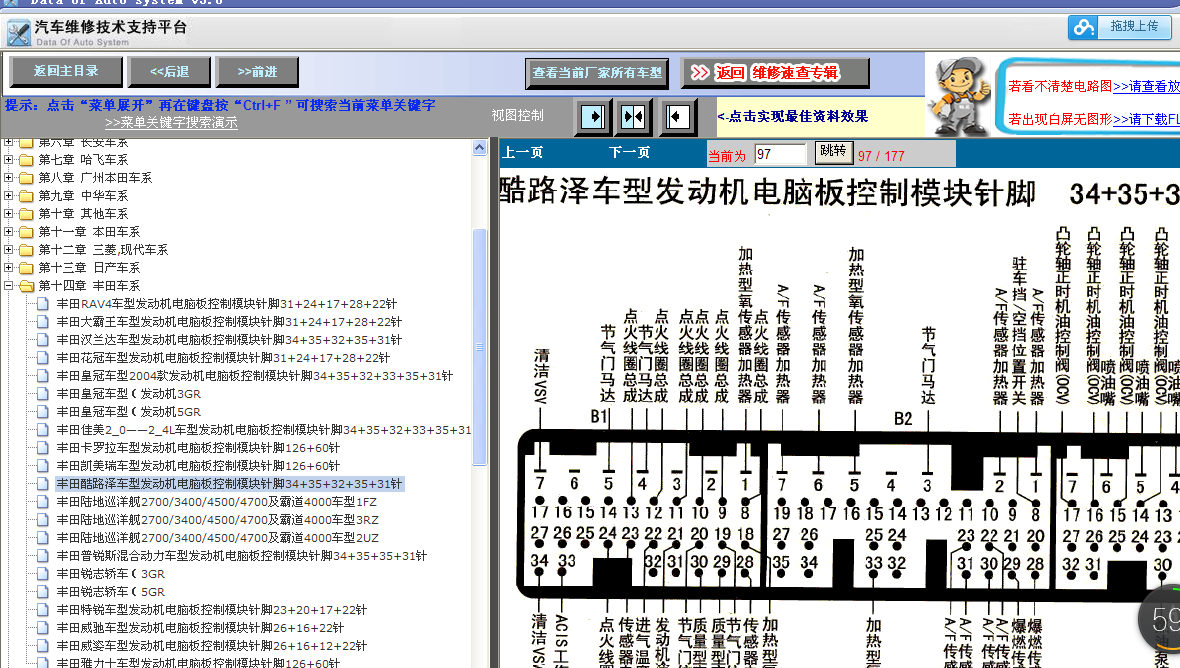
Task: Click the 返回主目录 button
Action: pos(65,71)
